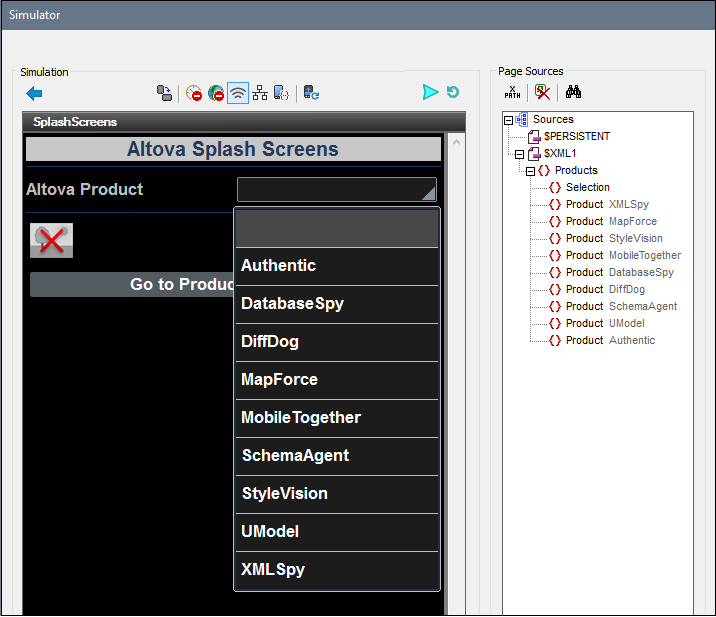The image size is (716, 617).
Task: Select the $PERSISTENT tree item
Action: point(576,136)
